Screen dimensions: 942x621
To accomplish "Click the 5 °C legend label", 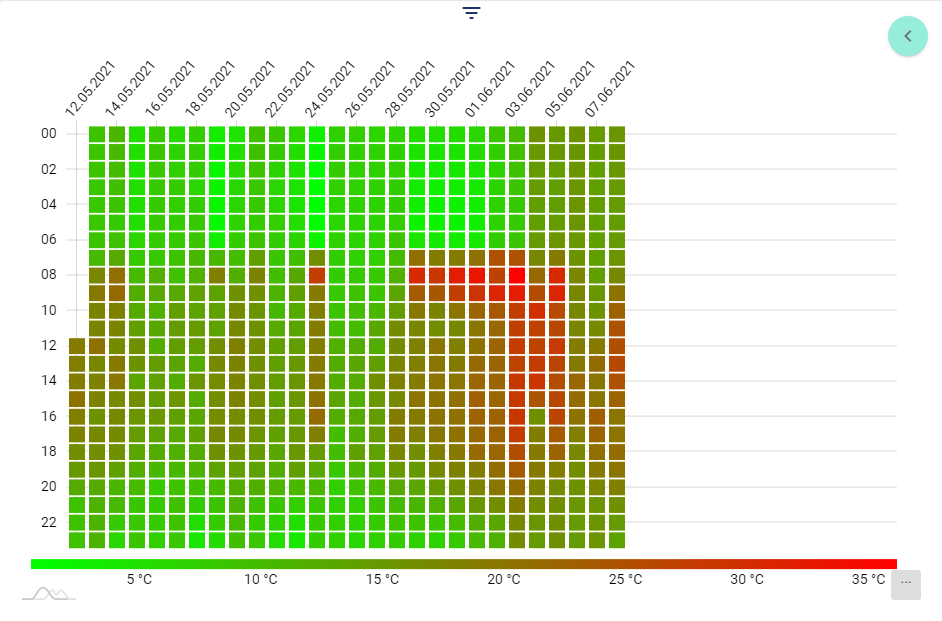I will 139,580.
